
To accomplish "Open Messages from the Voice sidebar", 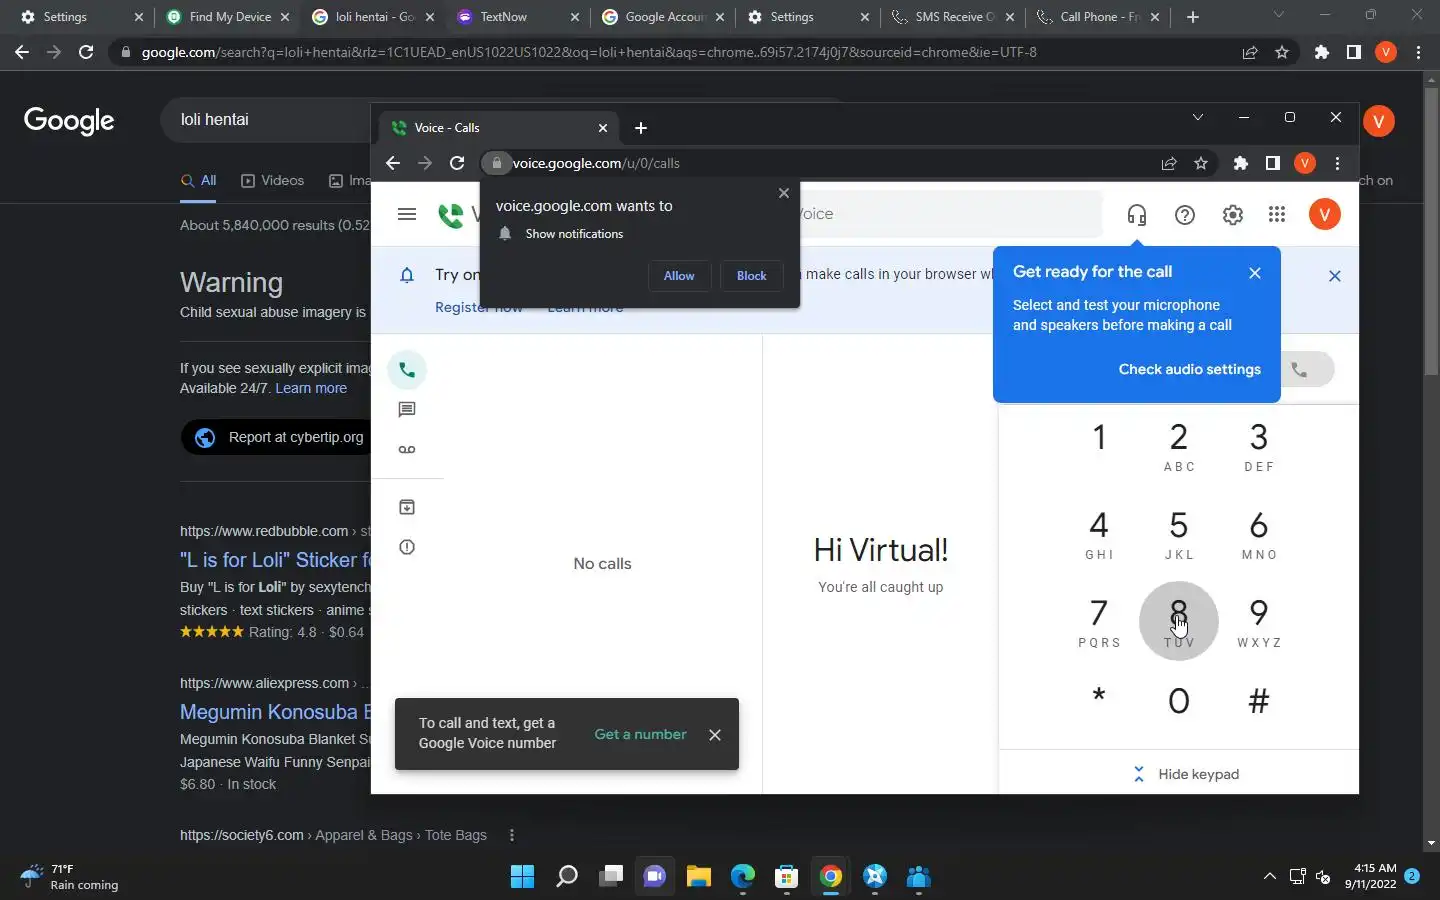I will (407, 410).
